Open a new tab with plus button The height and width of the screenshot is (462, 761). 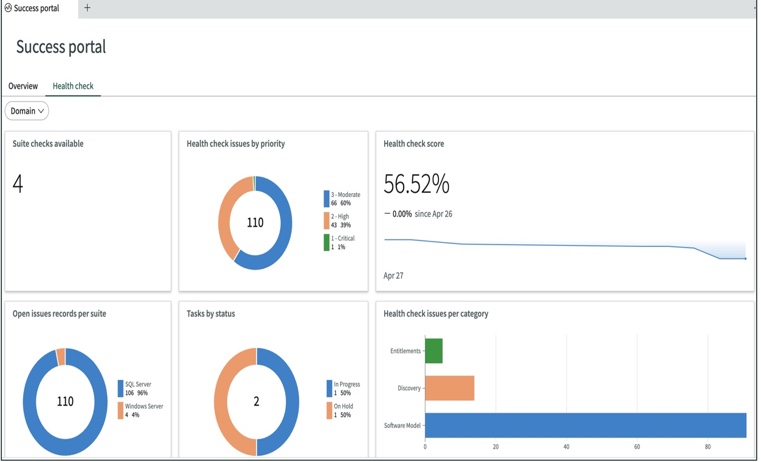click(x=87, y=8)
